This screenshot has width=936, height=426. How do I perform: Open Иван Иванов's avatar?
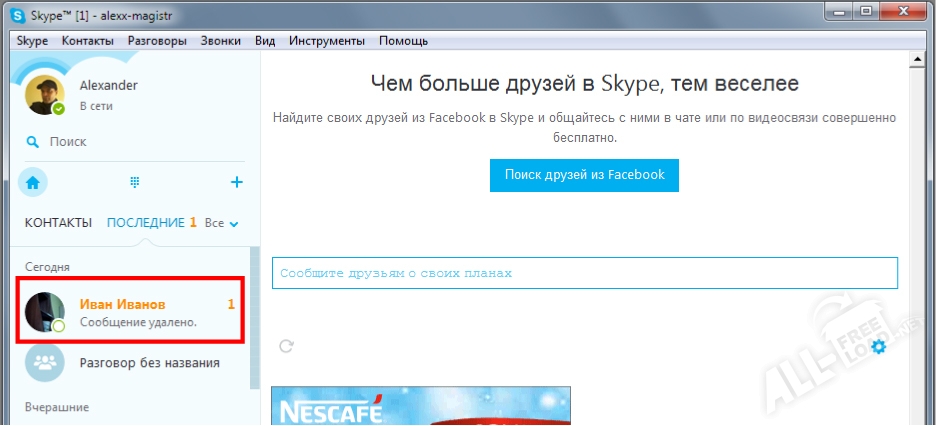(44, 312)
